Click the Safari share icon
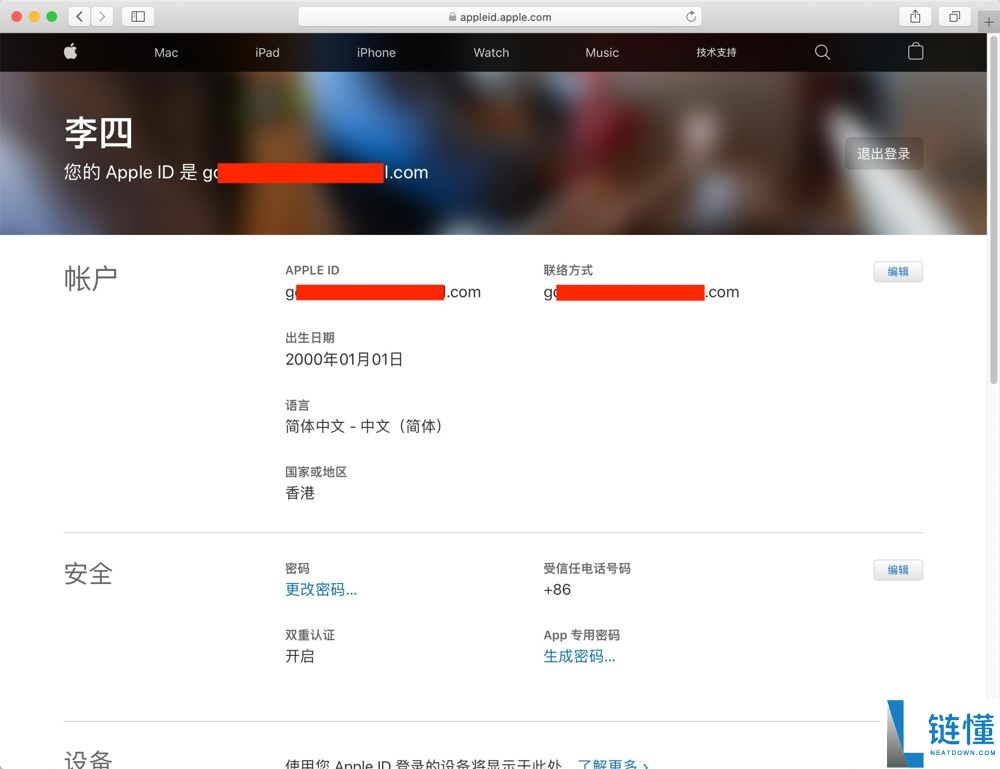The width and height of the screenshot is (1000, 769). tap(913, 16)
